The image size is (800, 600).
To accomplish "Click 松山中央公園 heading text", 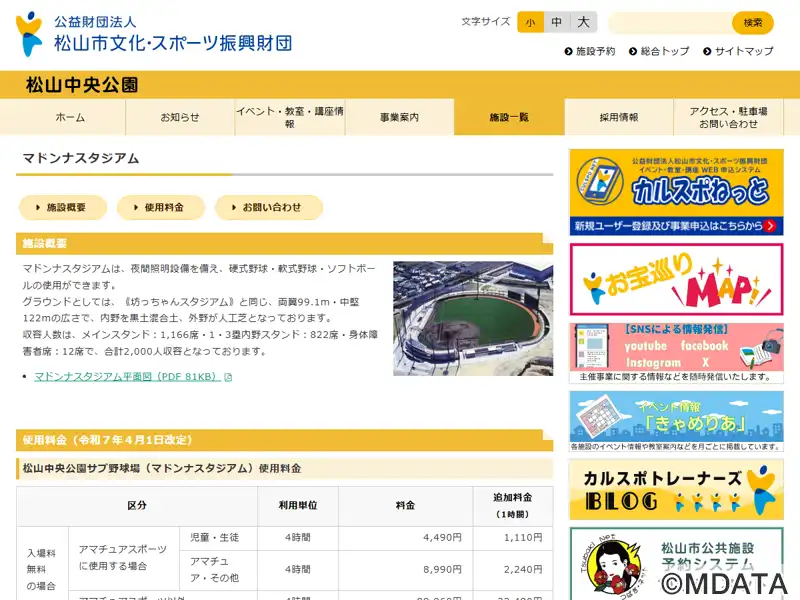I will pos(82,85).
